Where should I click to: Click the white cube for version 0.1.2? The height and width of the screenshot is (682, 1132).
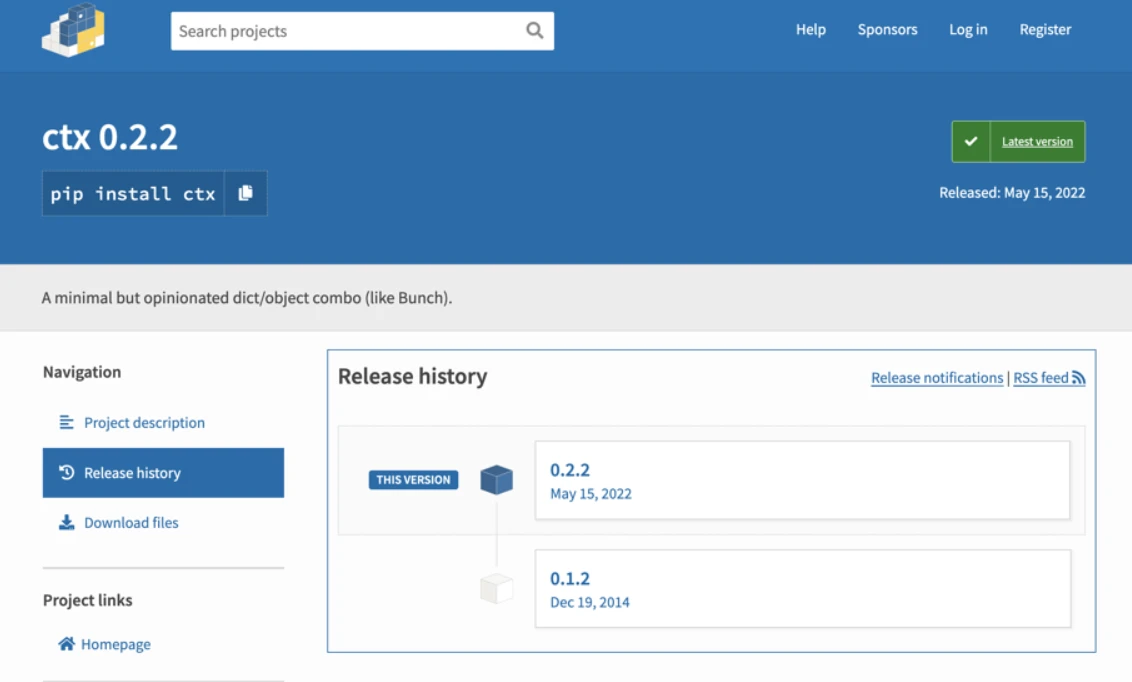[496, 589]
